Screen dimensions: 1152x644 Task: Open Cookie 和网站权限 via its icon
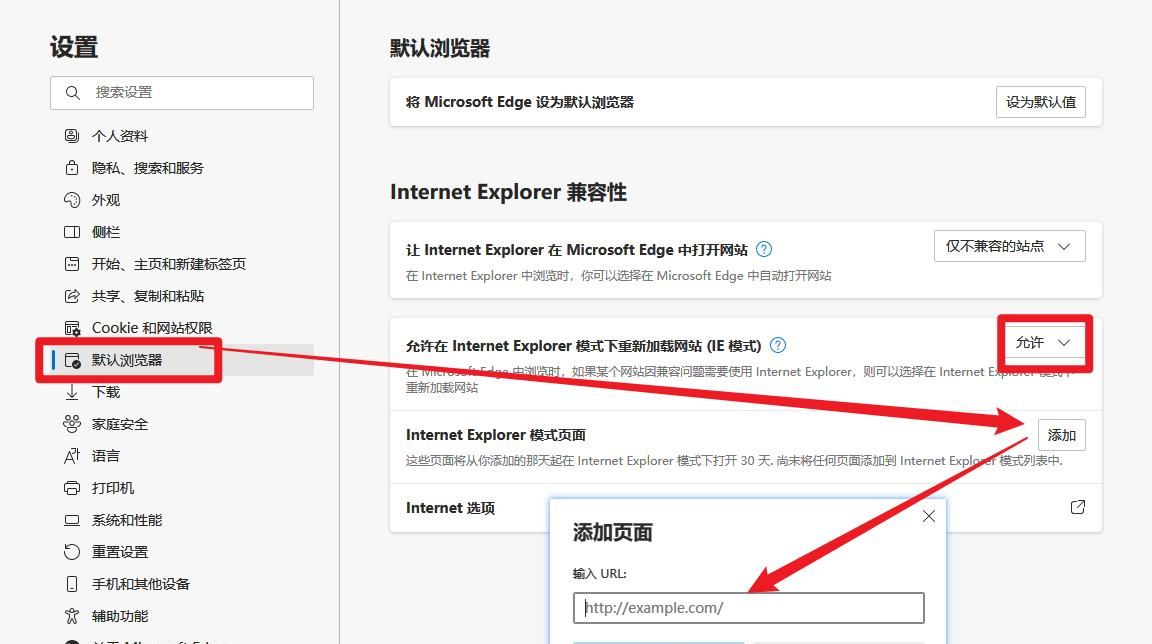pos(69,327)
